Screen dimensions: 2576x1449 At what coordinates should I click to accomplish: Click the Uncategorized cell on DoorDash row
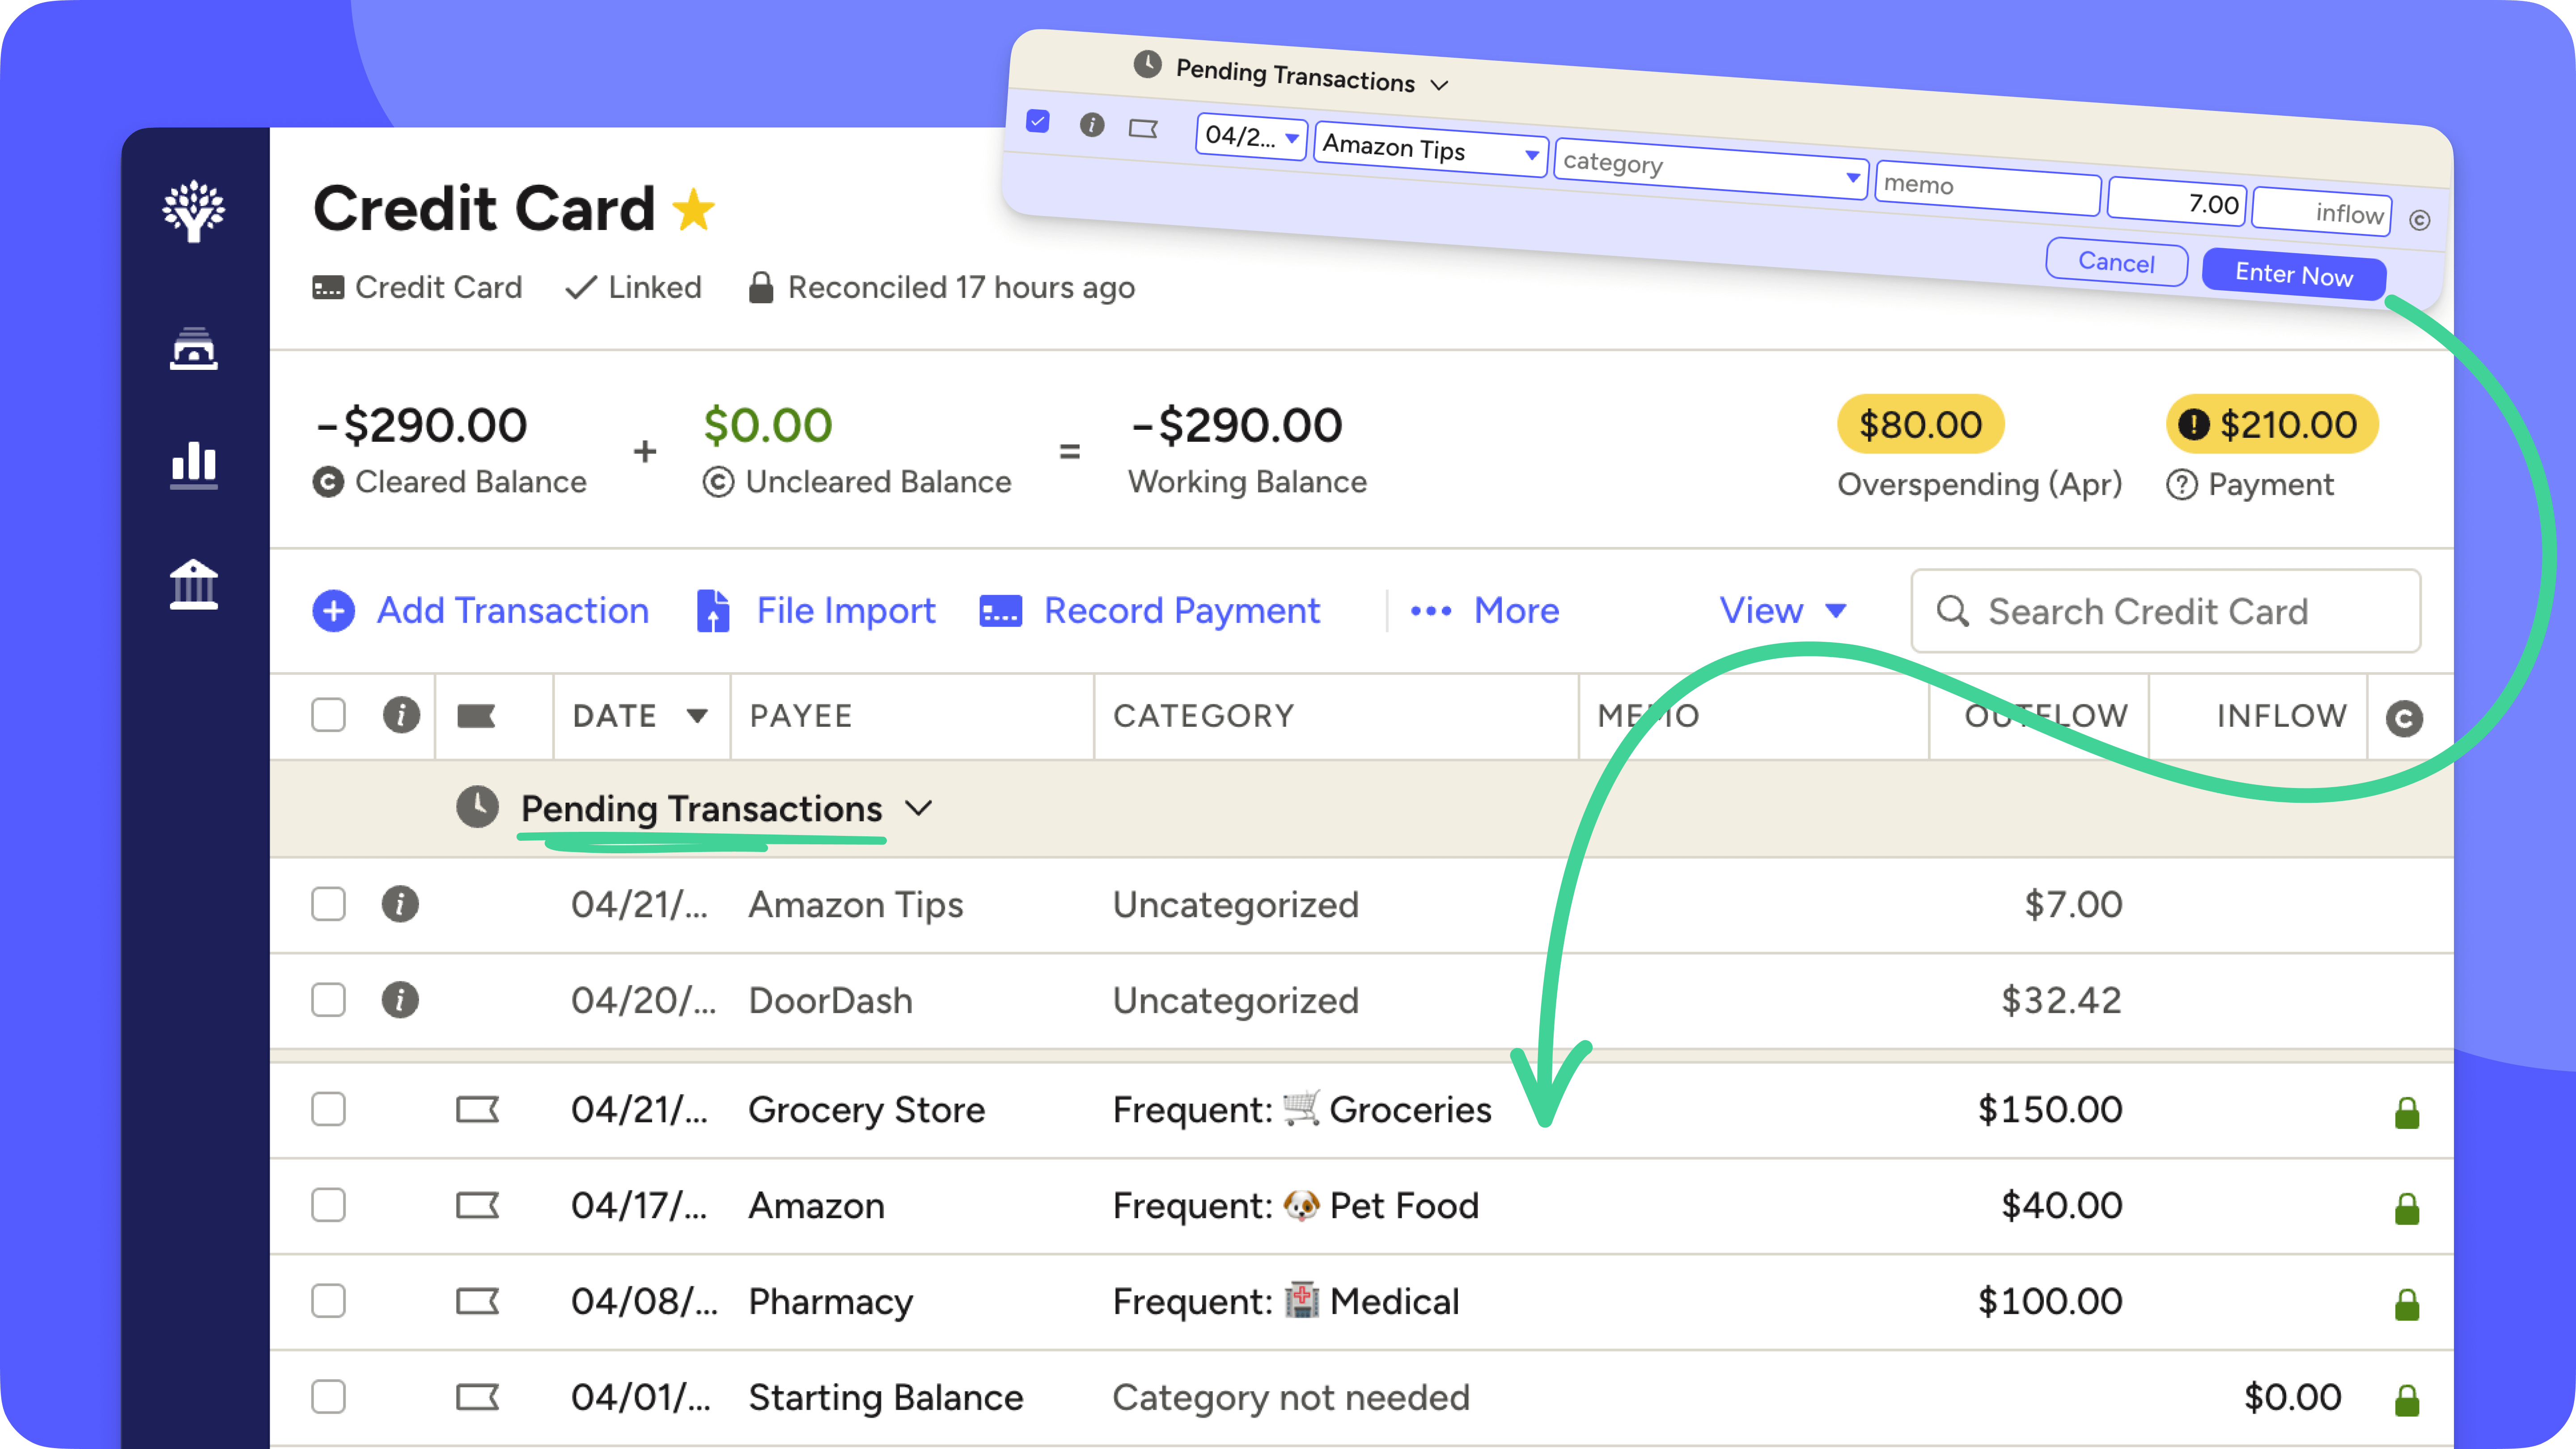[1236, 1000]
